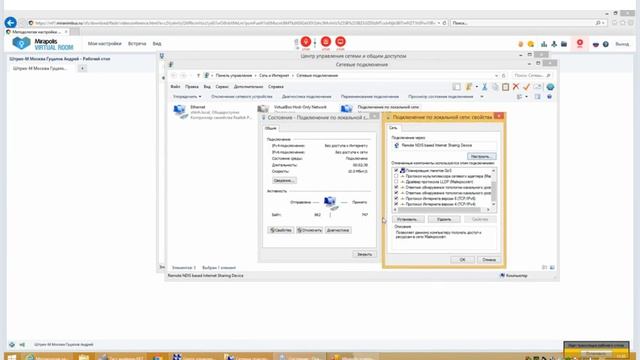Uncheck the Internet Protocol version 4 (TCP/IPv4) component
Viewport: 640px width, 360px height.
(x=396, y=204)
